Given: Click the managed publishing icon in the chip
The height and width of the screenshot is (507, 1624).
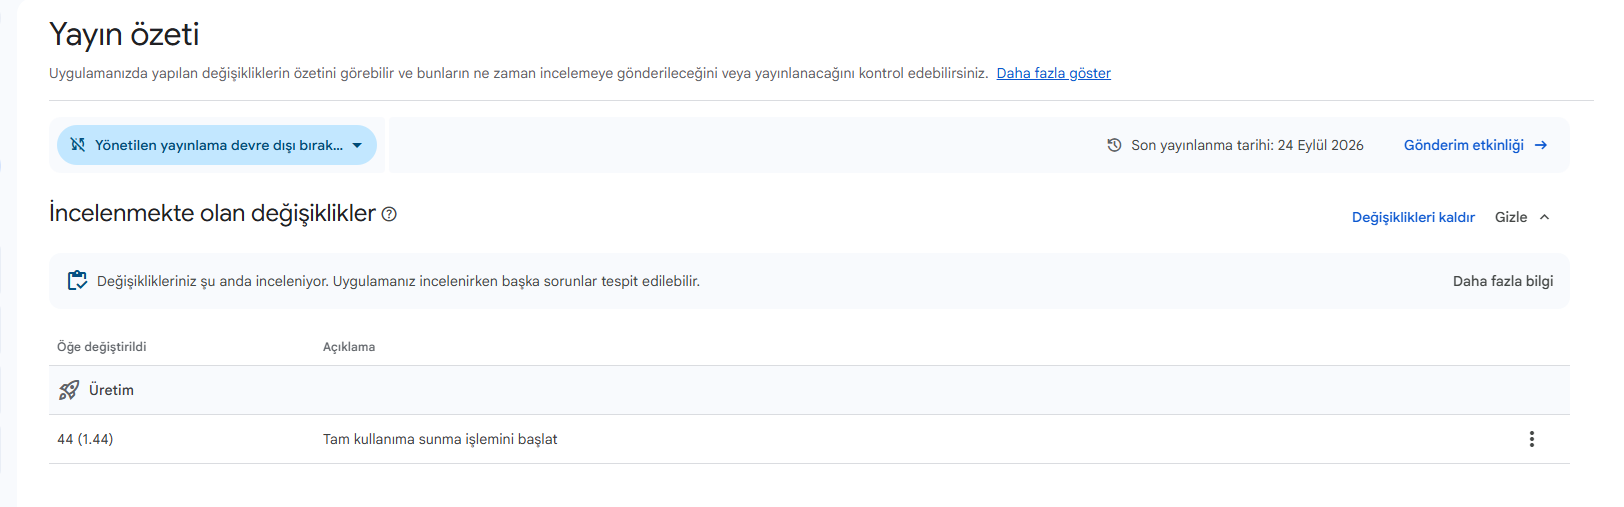Looking at the screenshot, I should tap(78, 145).
